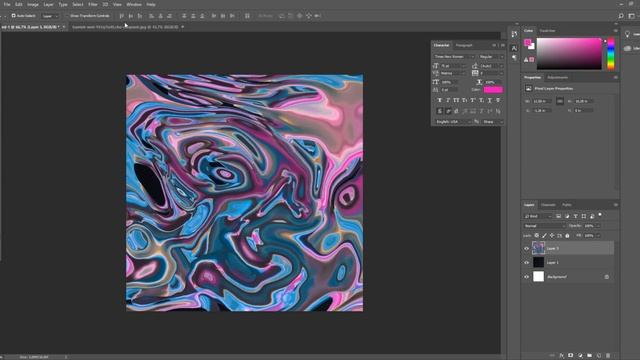Open the File menu

pos(7,4)
